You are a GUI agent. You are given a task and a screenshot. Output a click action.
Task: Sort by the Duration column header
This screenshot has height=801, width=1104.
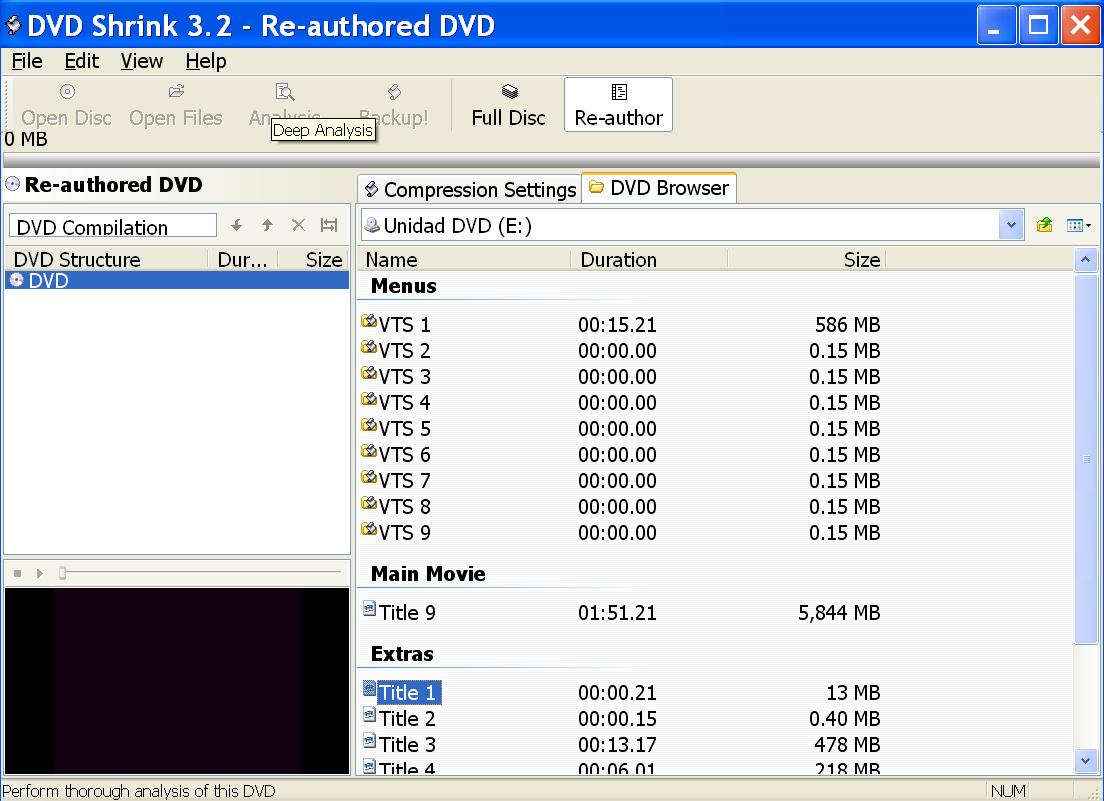click(x=648, y=260)
